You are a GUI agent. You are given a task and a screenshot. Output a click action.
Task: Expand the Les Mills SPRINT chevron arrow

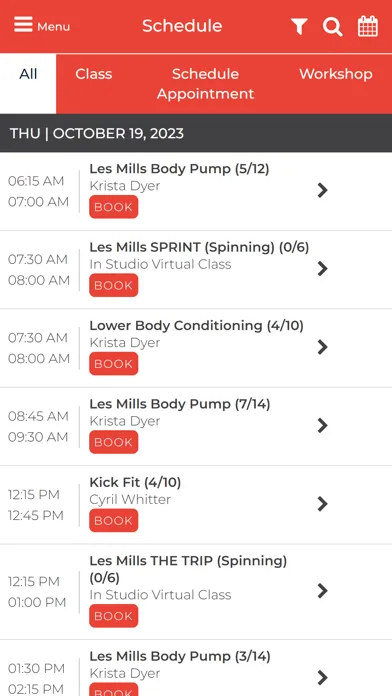click(322, 269)
